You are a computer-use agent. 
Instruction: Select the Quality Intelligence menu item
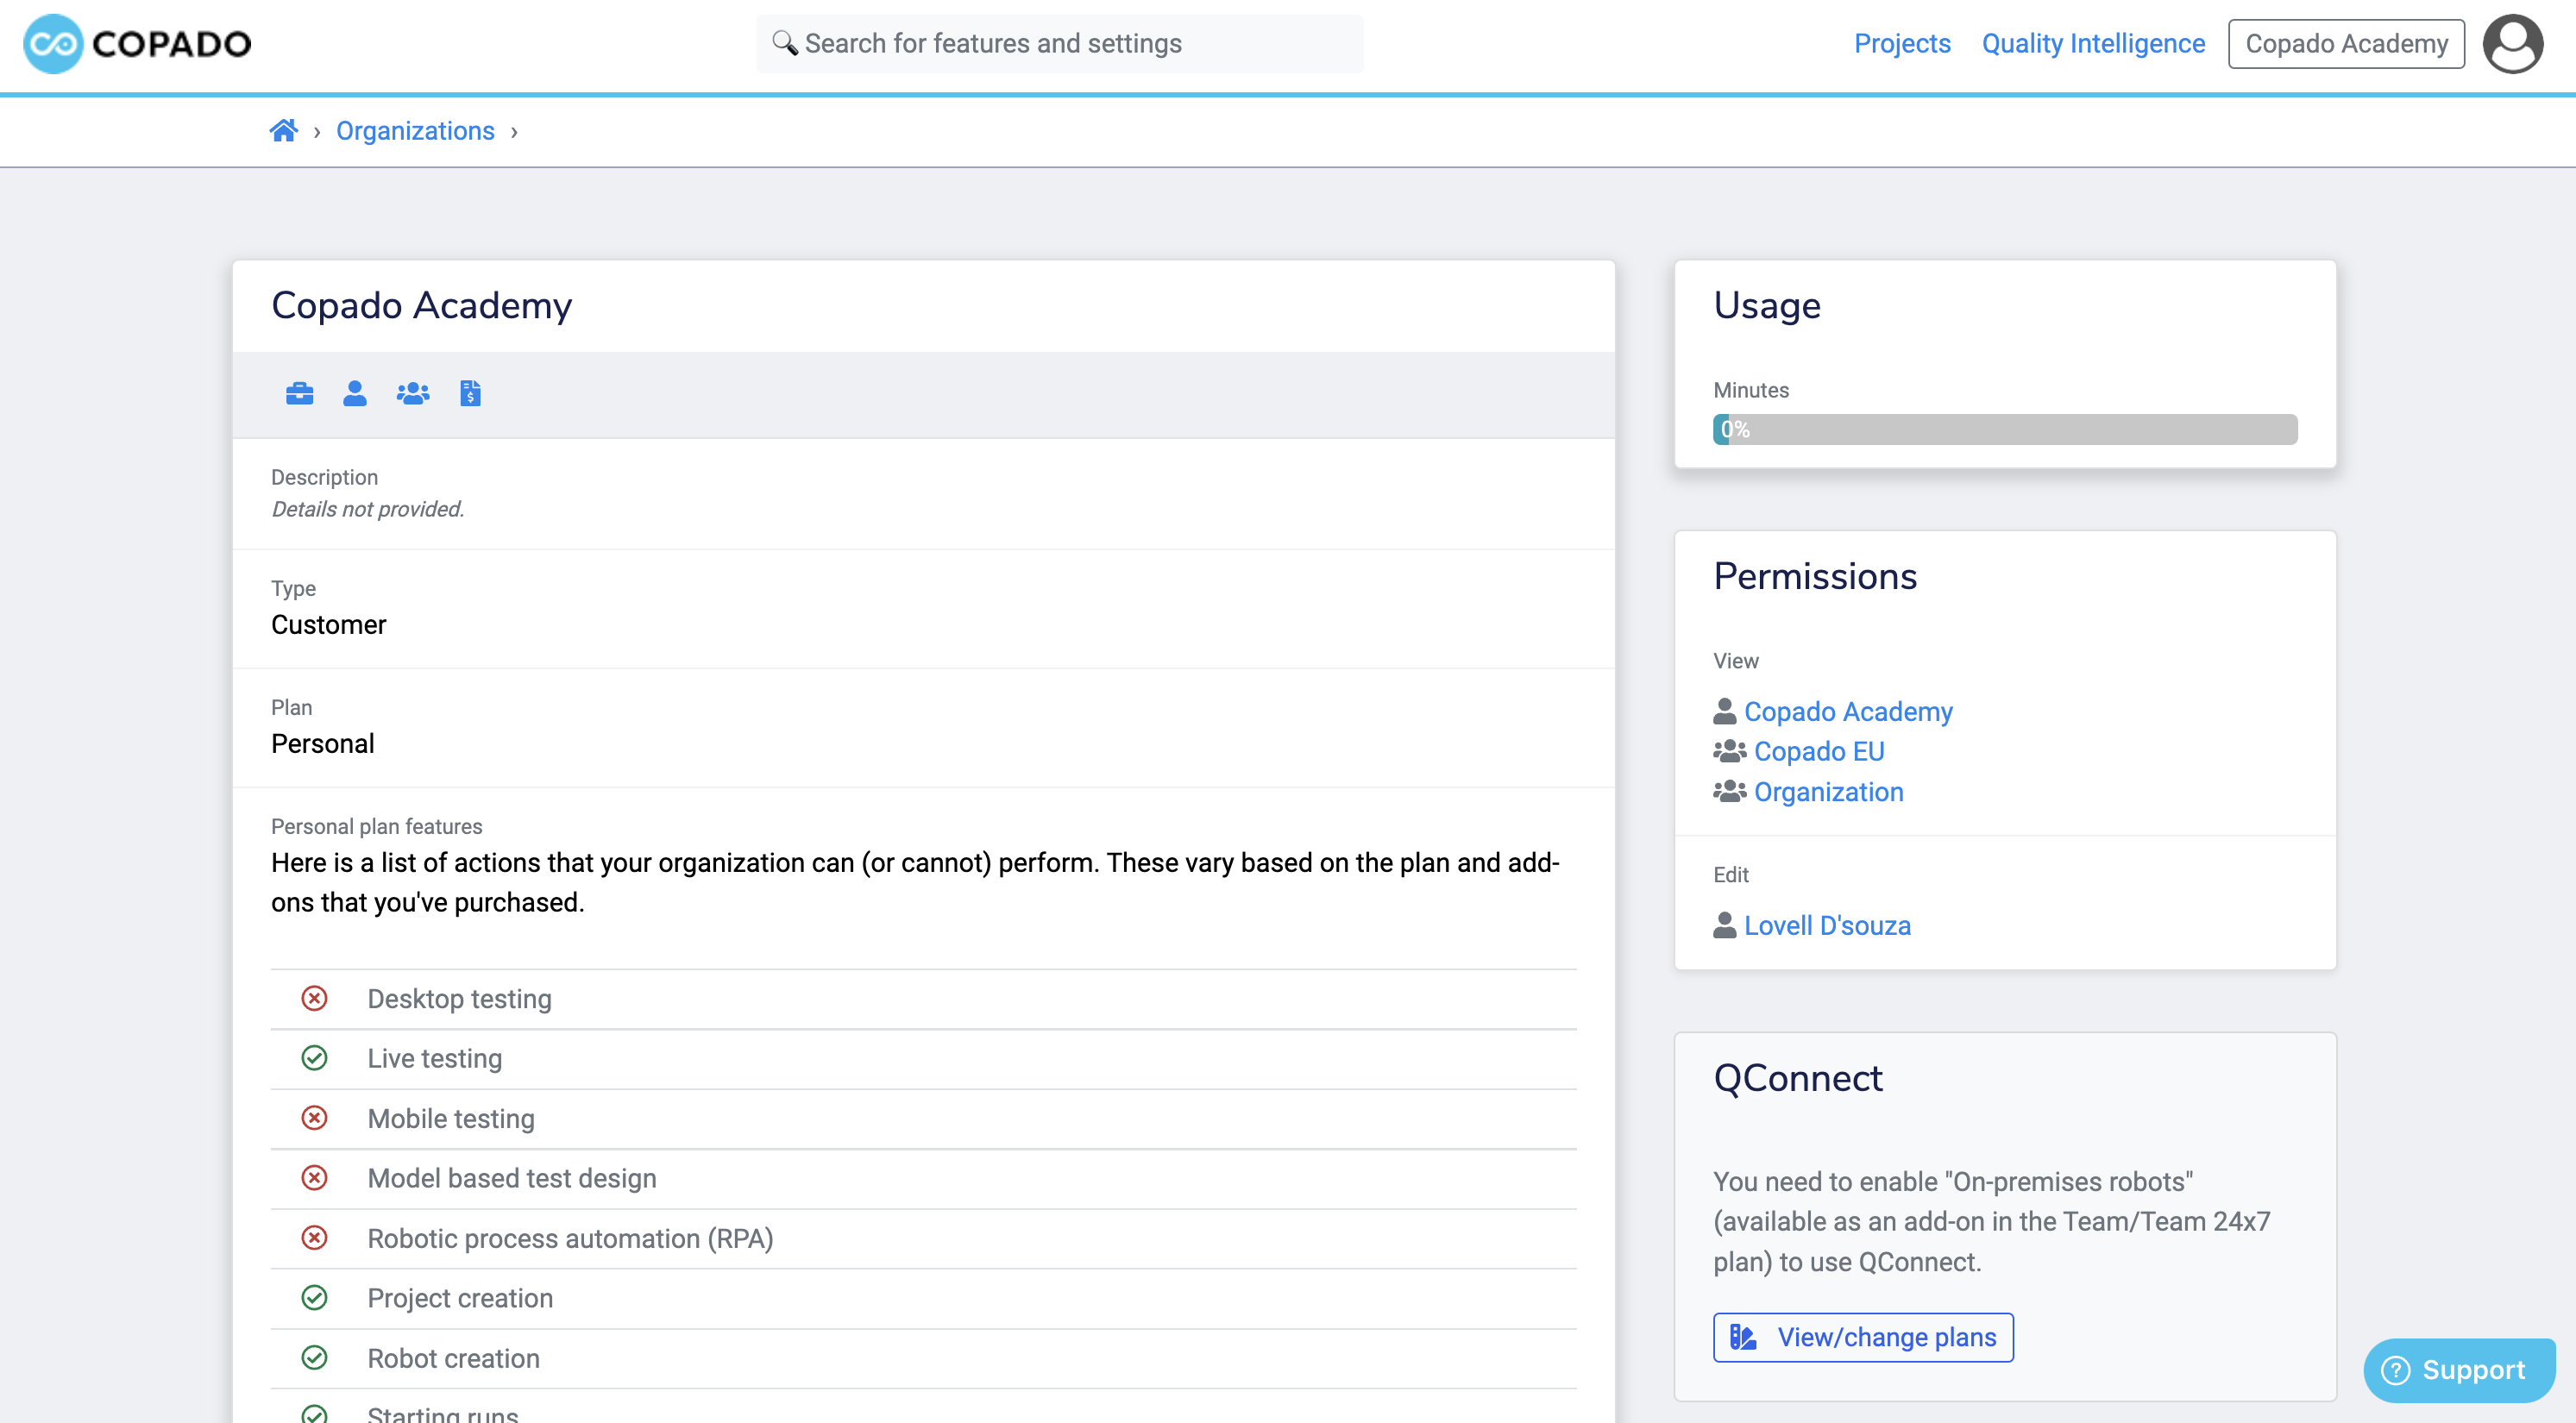pos(2092,44)
